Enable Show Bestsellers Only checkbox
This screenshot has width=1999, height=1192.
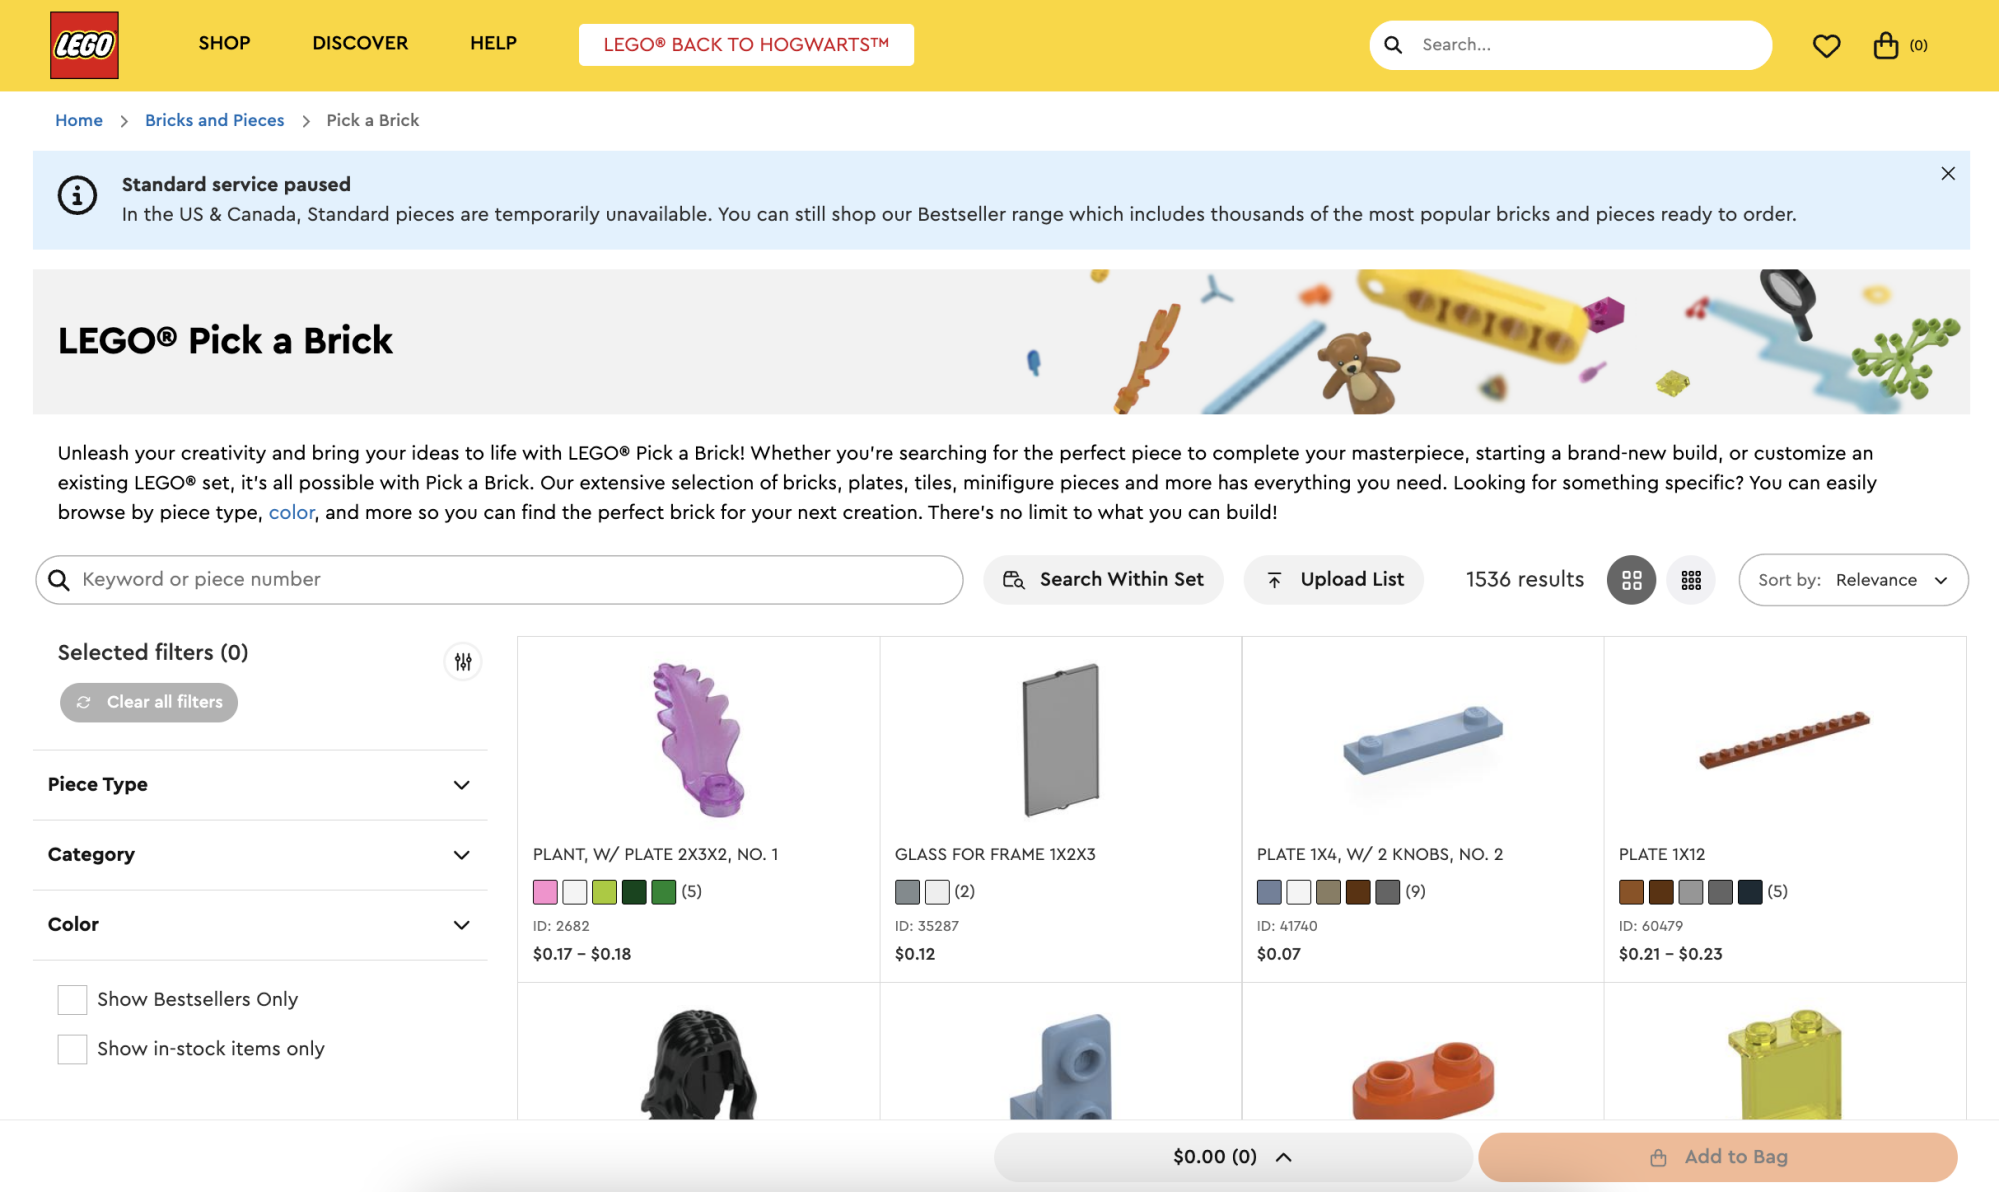[x=72, y=999]
